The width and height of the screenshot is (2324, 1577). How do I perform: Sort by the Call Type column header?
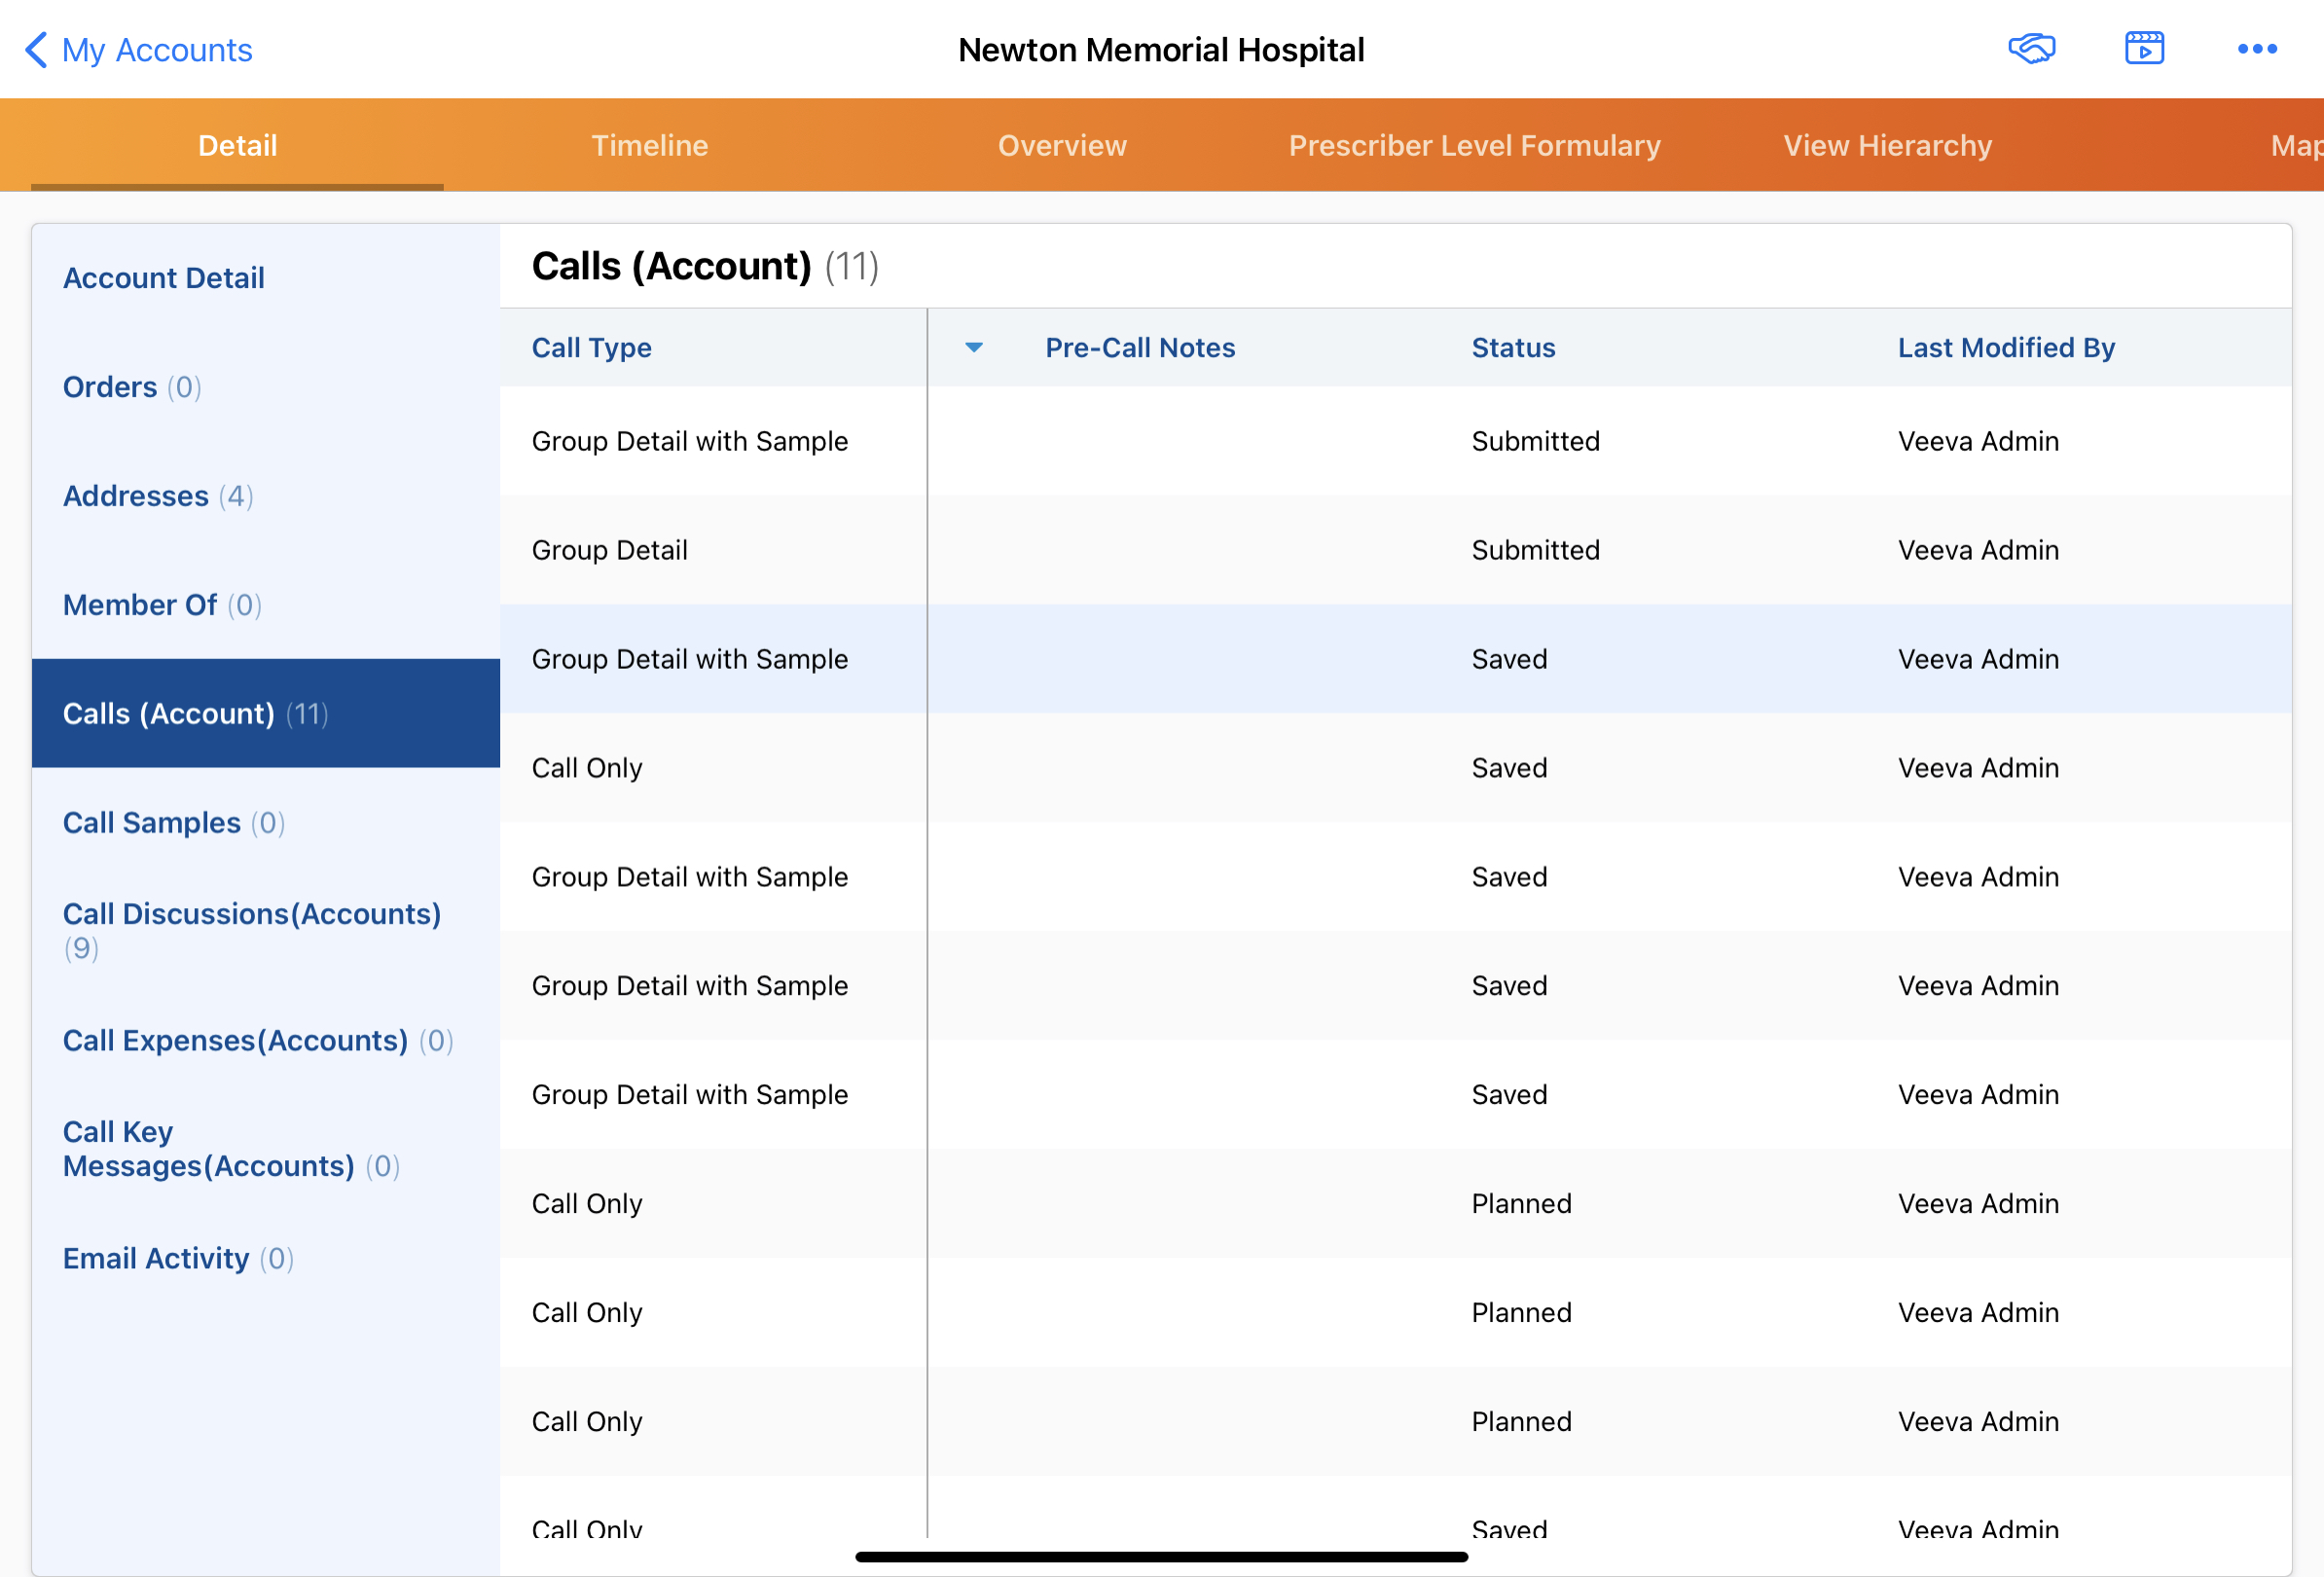591,348
